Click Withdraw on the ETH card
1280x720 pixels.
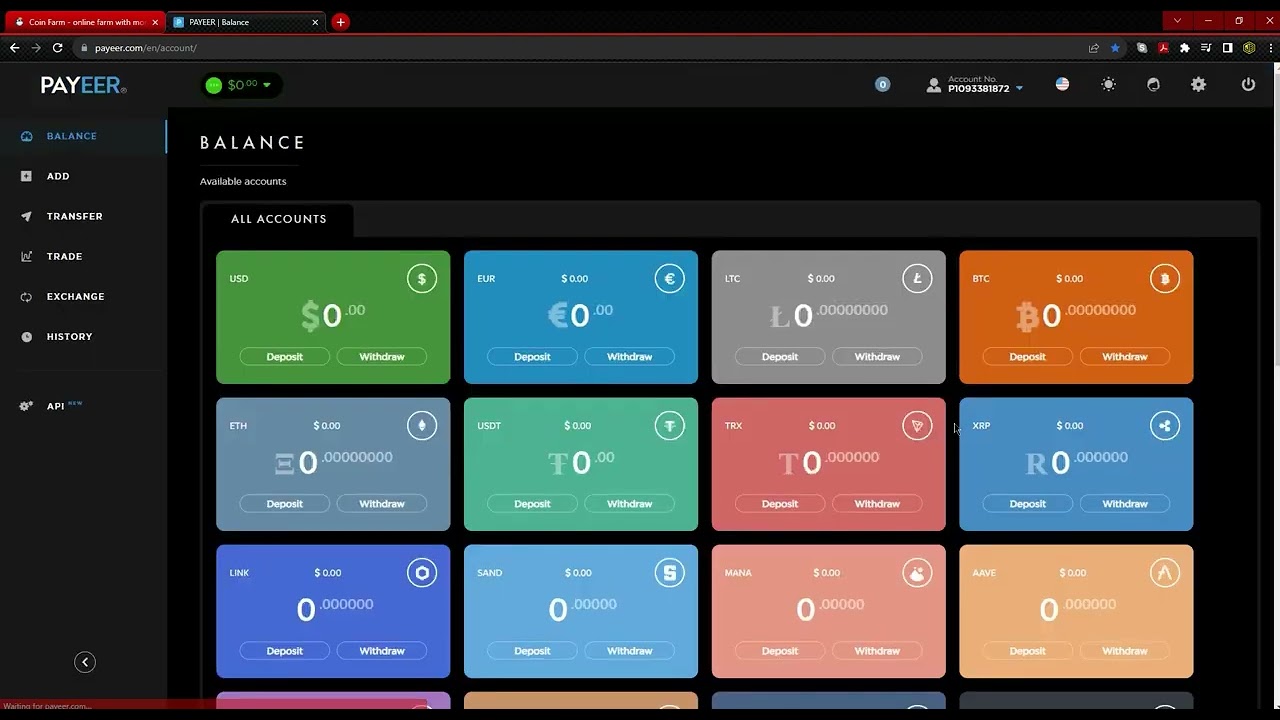click(x=382, y=504)
